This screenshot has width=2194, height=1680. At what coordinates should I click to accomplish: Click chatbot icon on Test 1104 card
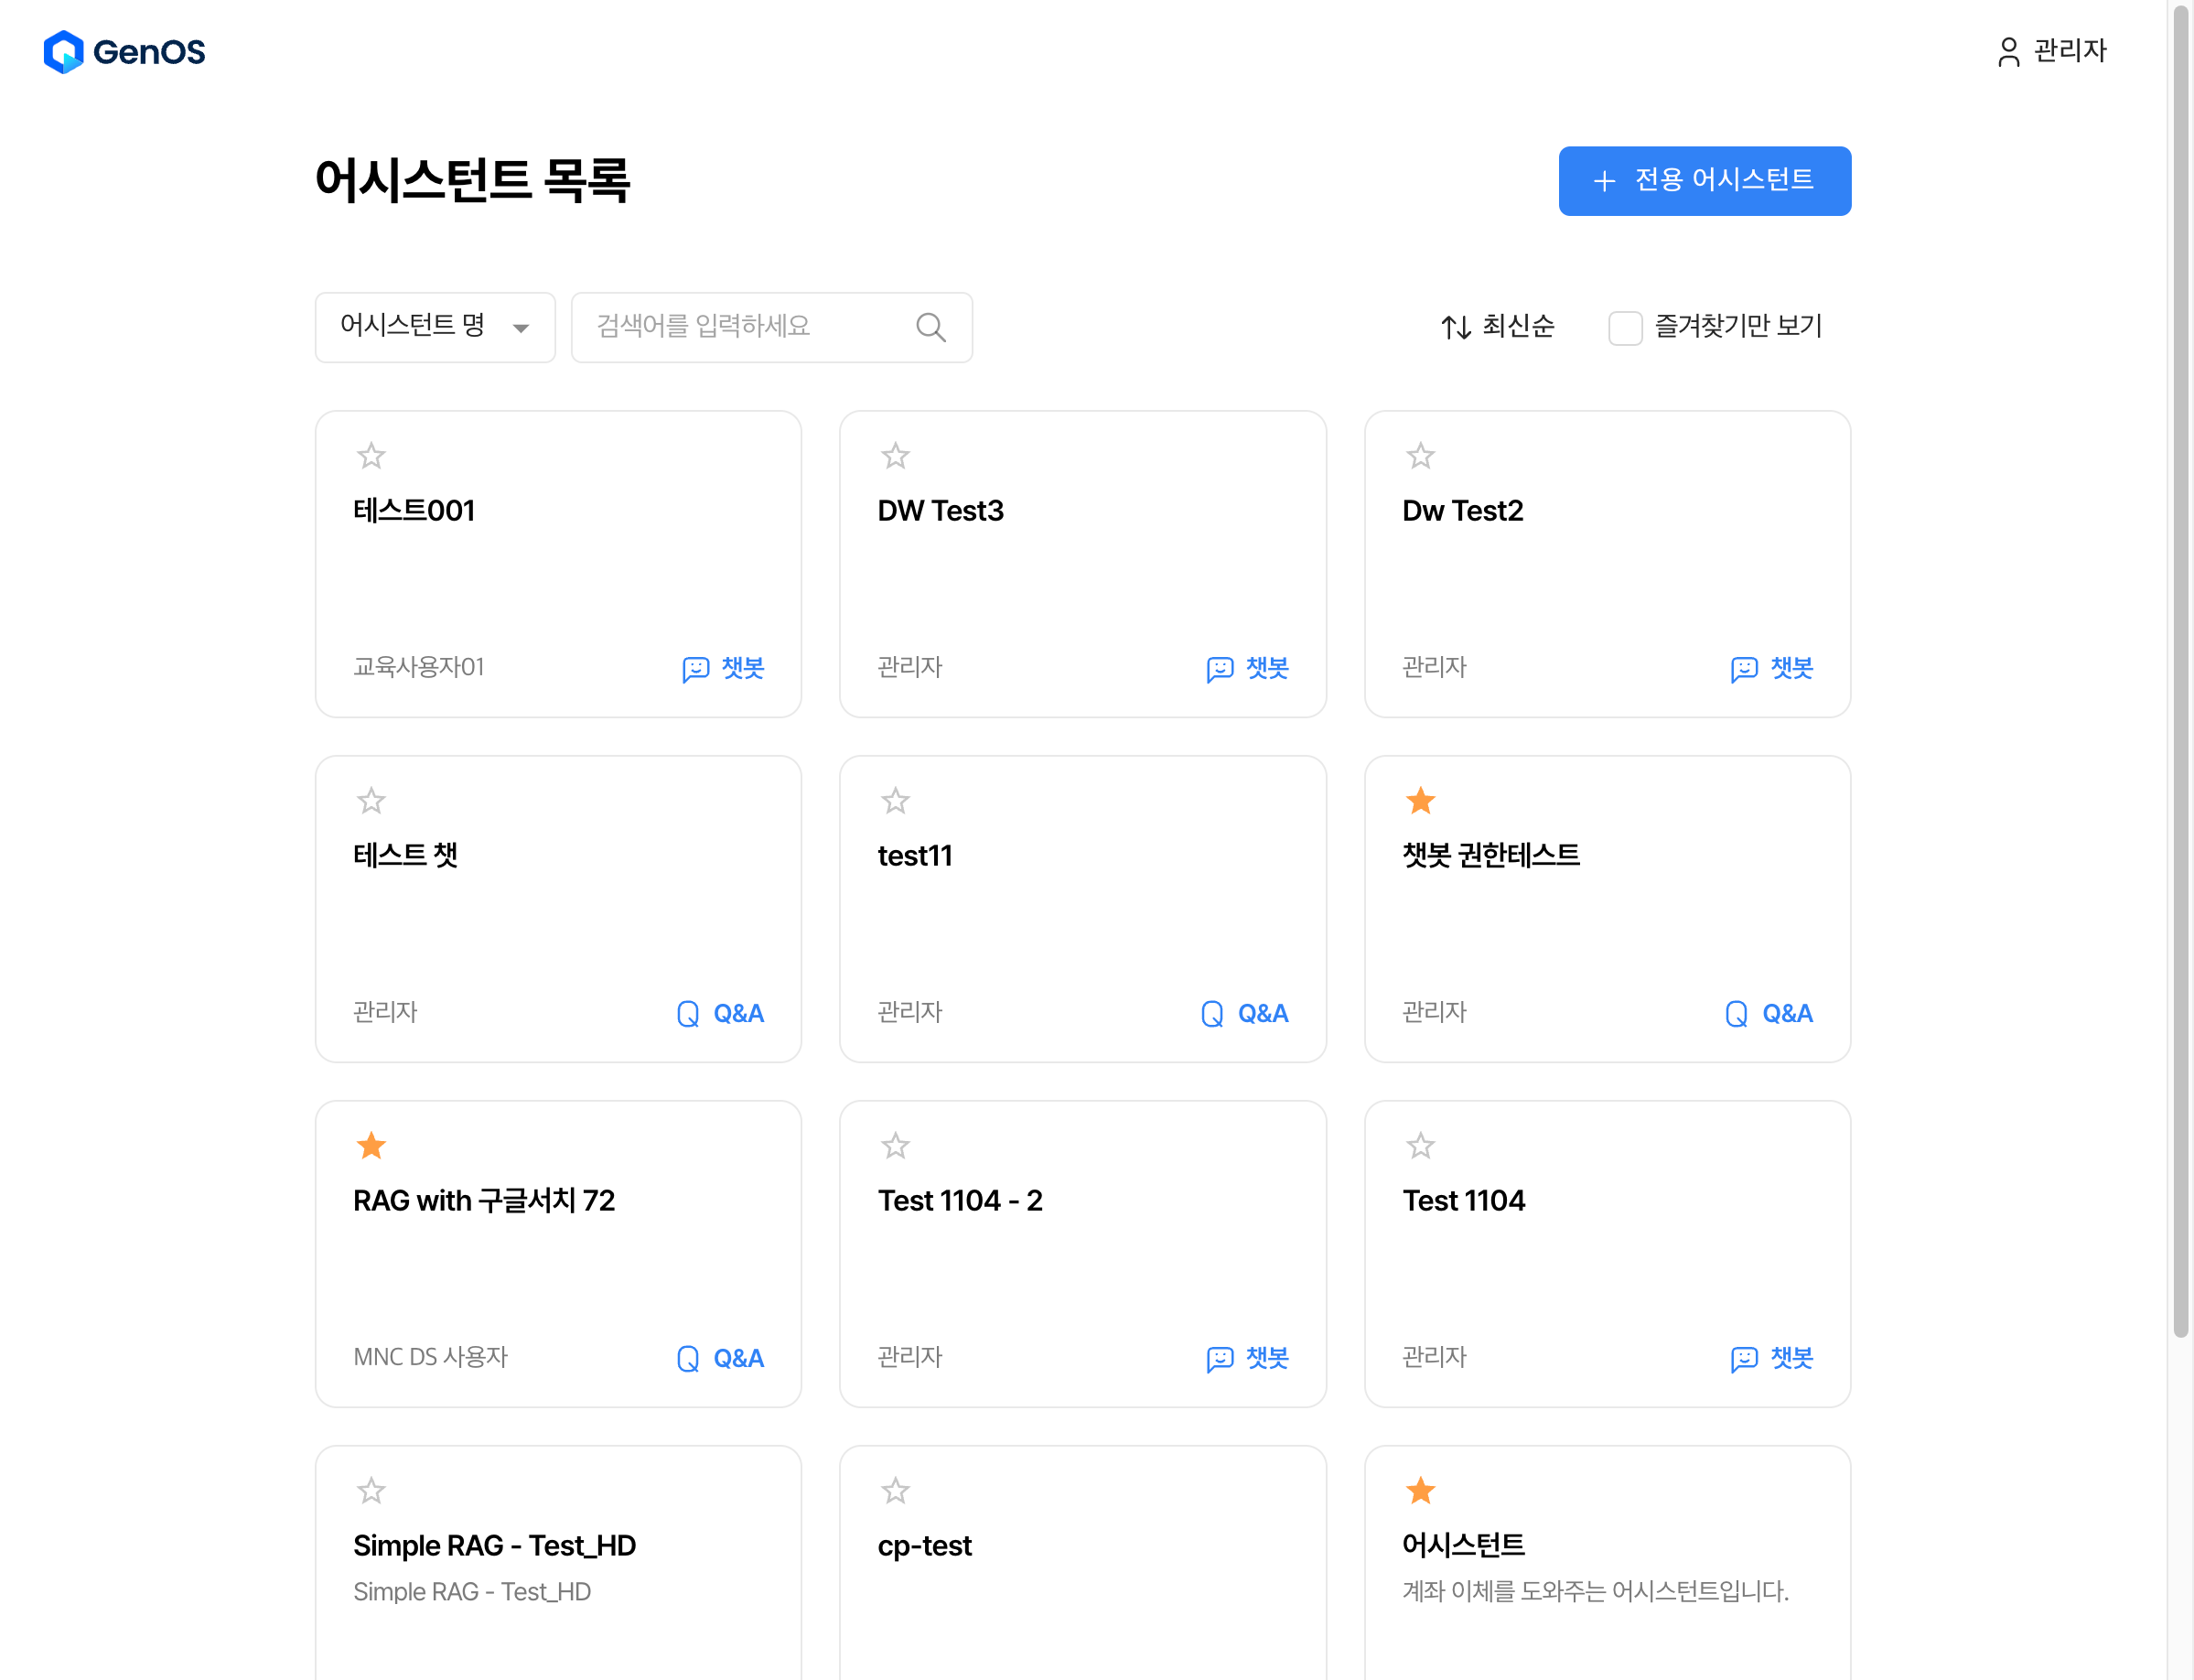click(x=1743, y=1359)
